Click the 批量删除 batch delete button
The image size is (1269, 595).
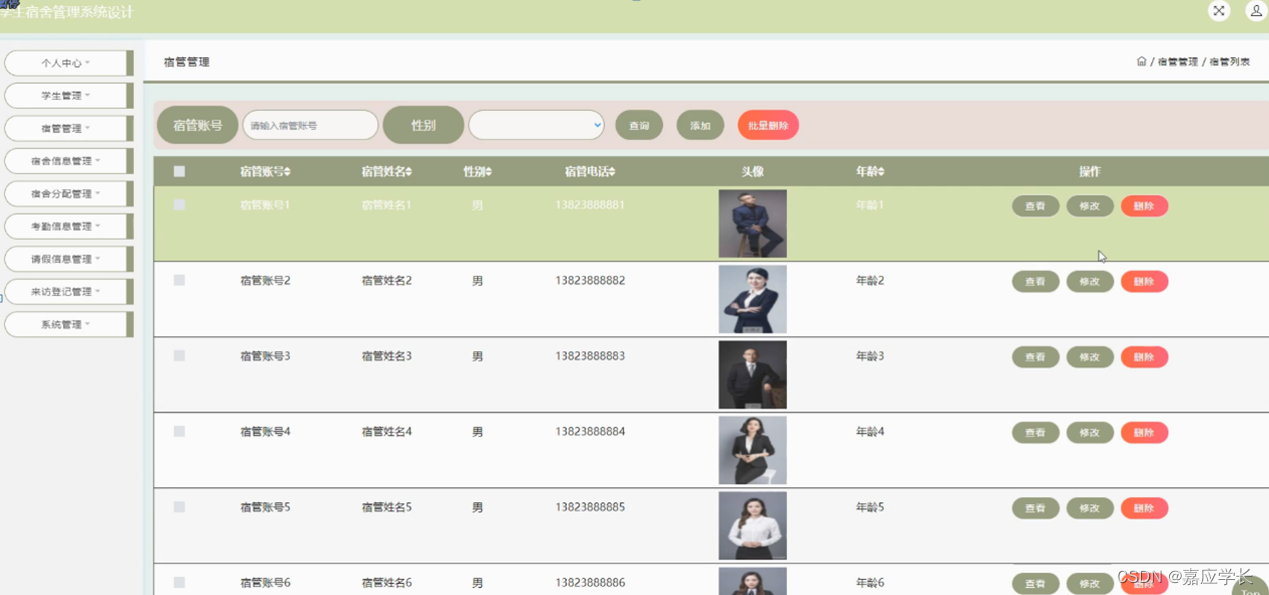pos(768,126)
